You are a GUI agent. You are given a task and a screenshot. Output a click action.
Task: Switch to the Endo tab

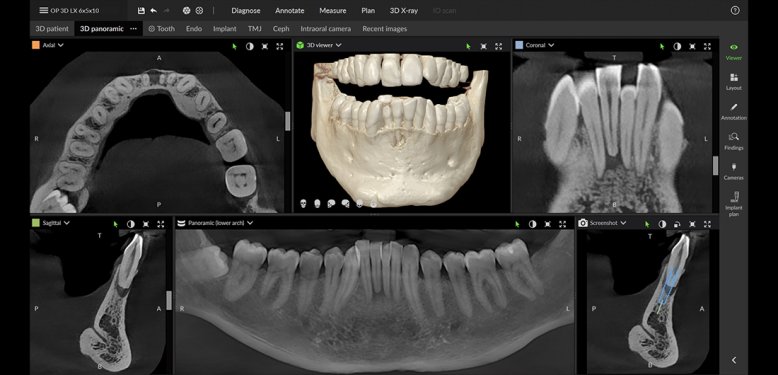pos(194,29)
